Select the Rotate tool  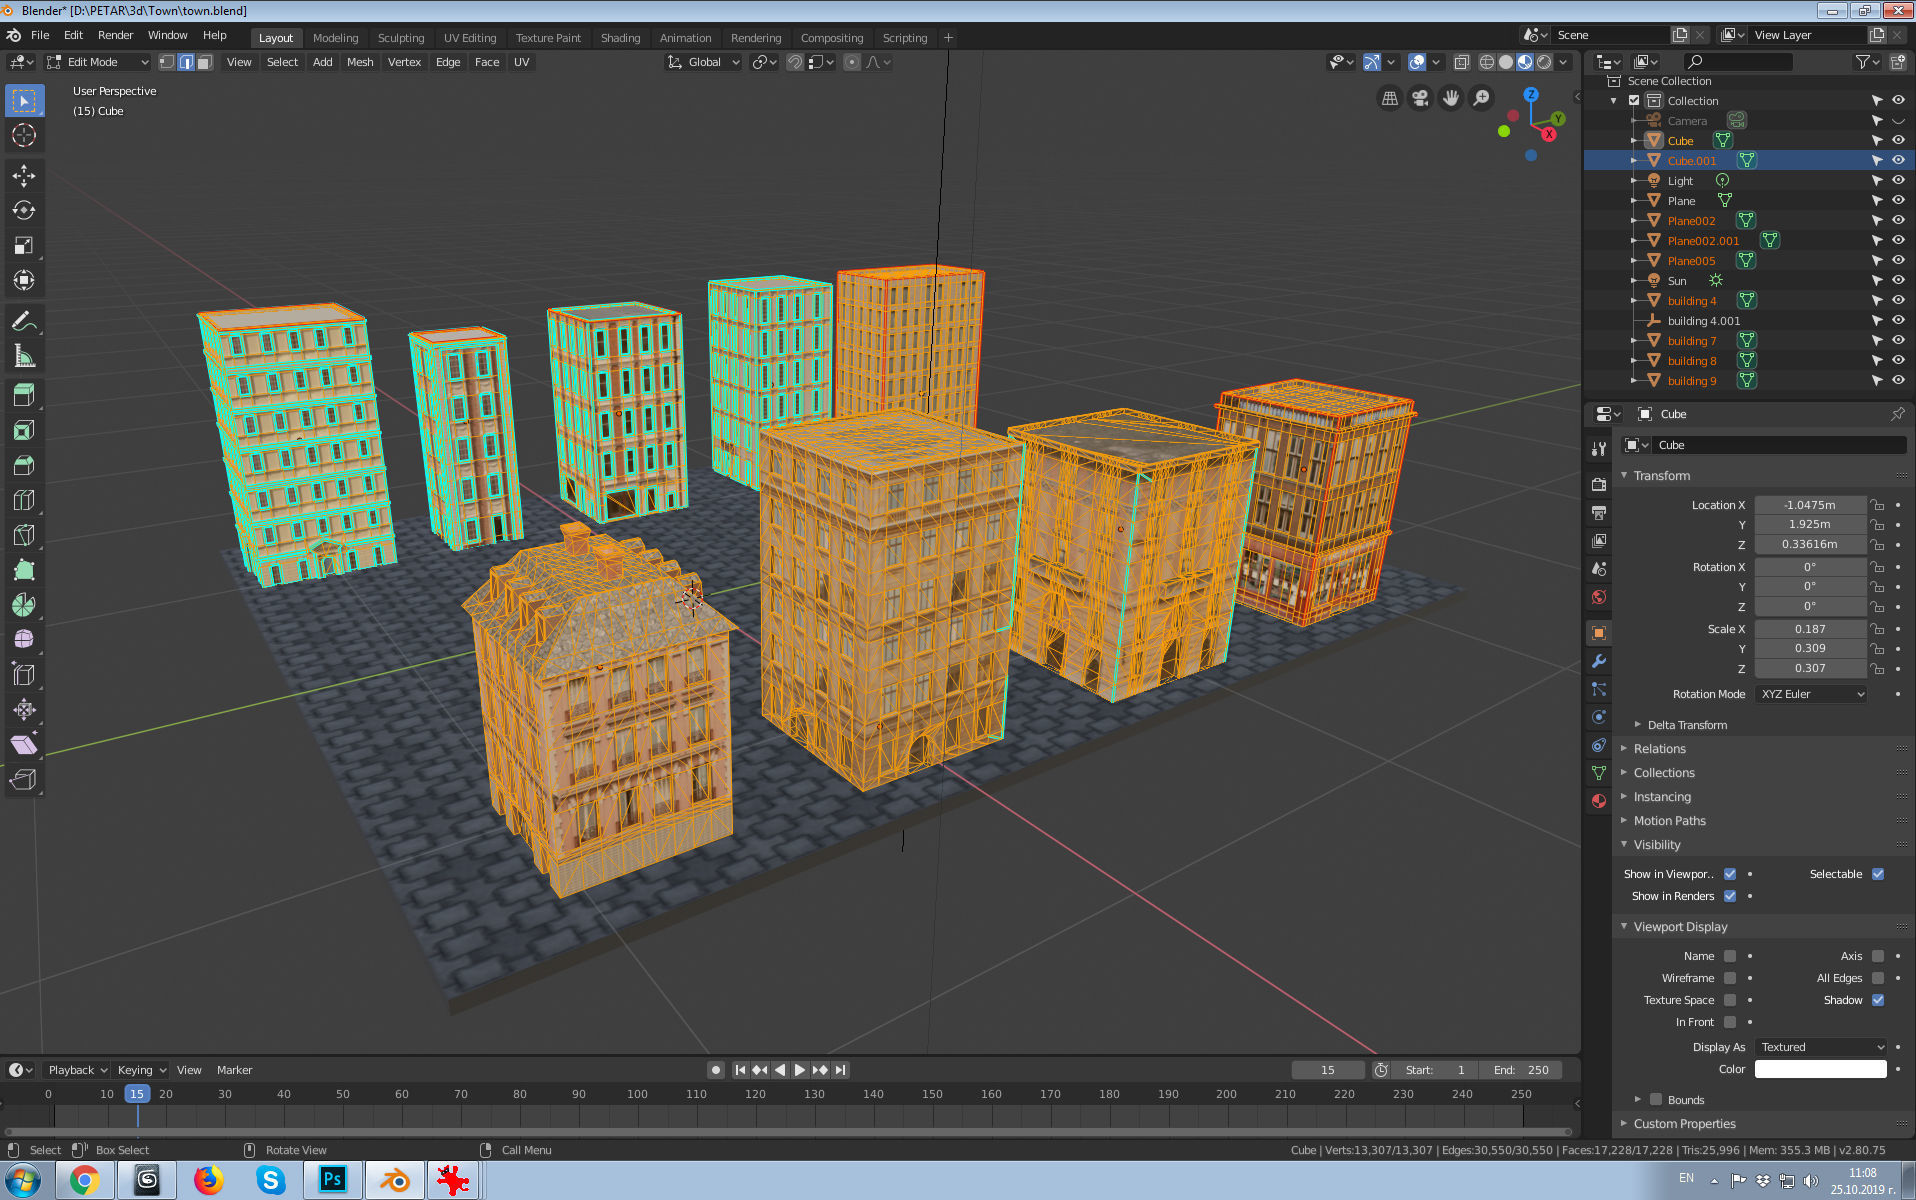(24, 211)
